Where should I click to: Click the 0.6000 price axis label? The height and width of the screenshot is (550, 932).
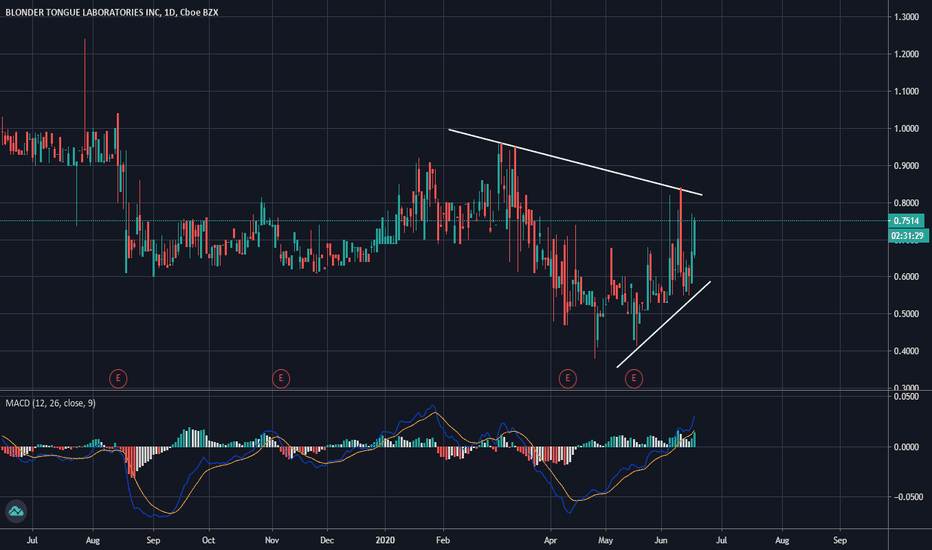tap(906, 276)
